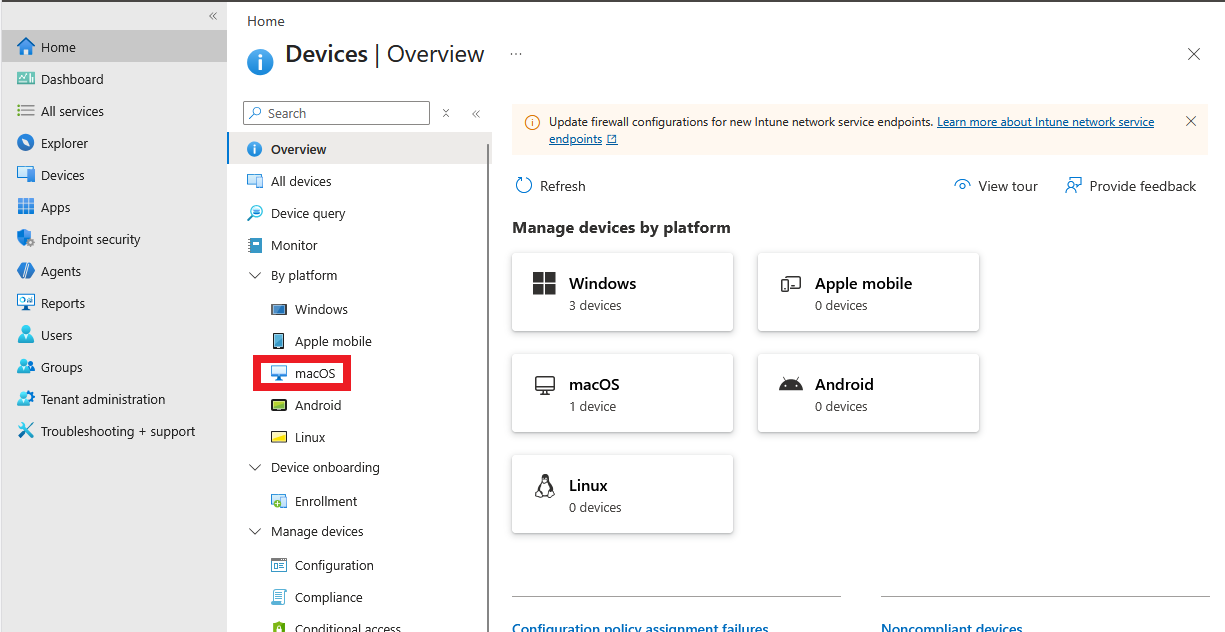The image size is (1225, 632).
Task: Click the All services list icon
Action: [26, 111]
